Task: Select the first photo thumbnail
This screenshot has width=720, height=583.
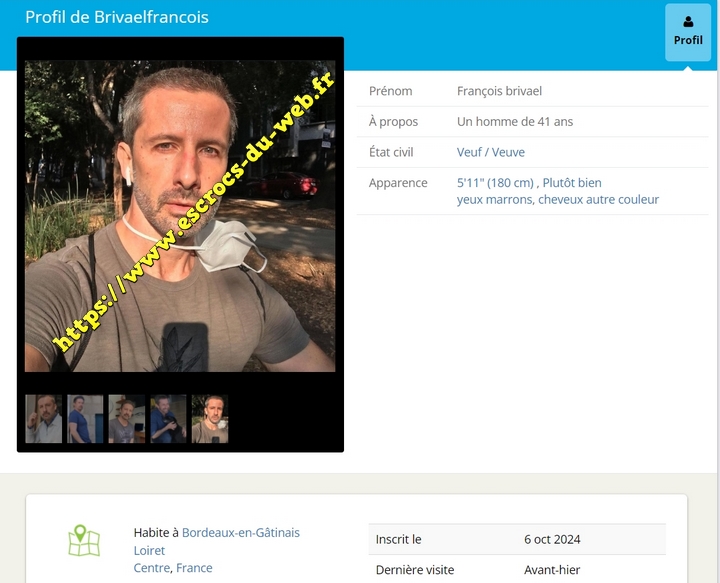Action: click(x=44, y=419)
